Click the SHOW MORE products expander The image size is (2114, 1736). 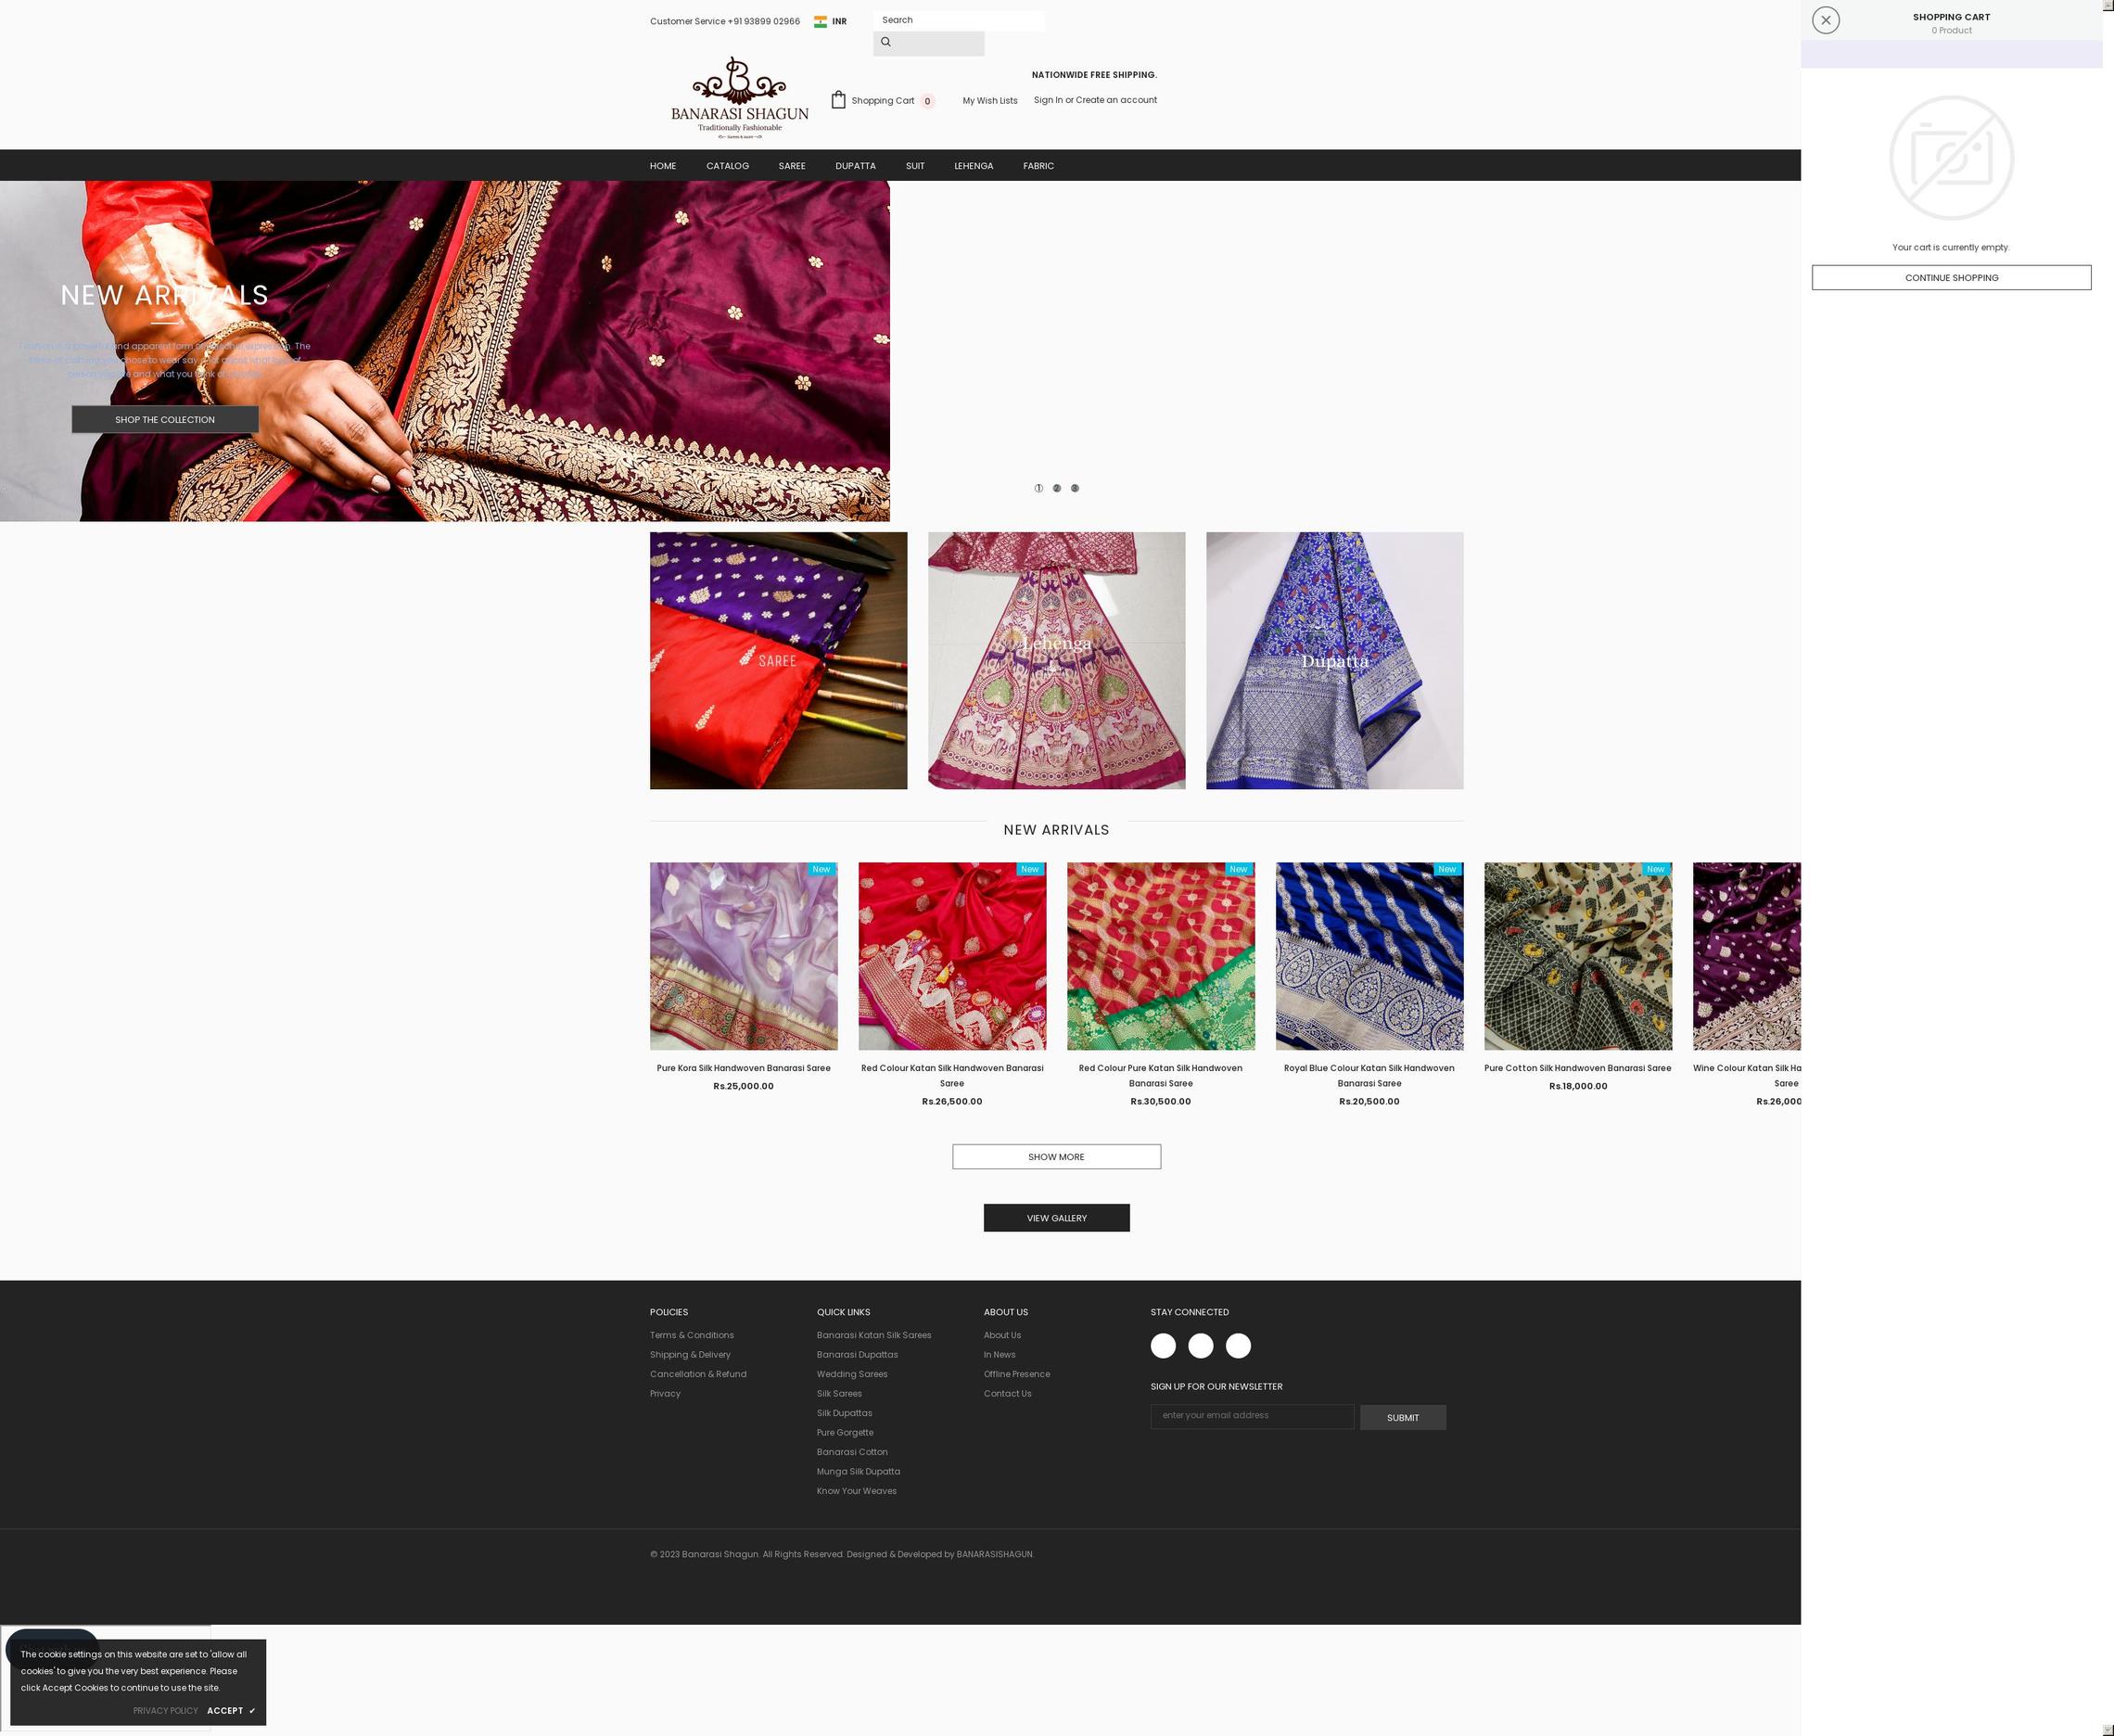tap(1055, 1155)
